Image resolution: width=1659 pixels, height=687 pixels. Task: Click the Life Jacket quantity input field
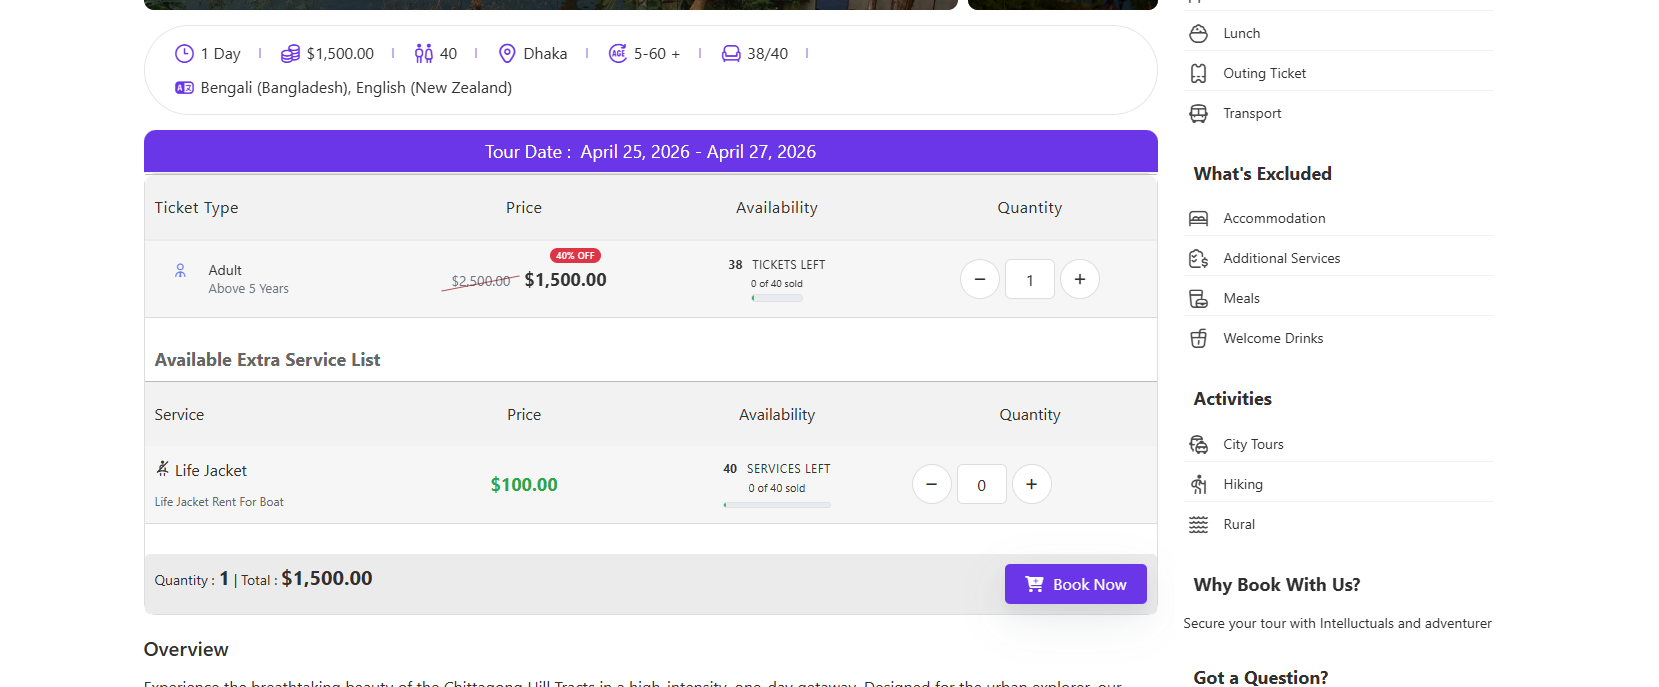tap(982, 485)
